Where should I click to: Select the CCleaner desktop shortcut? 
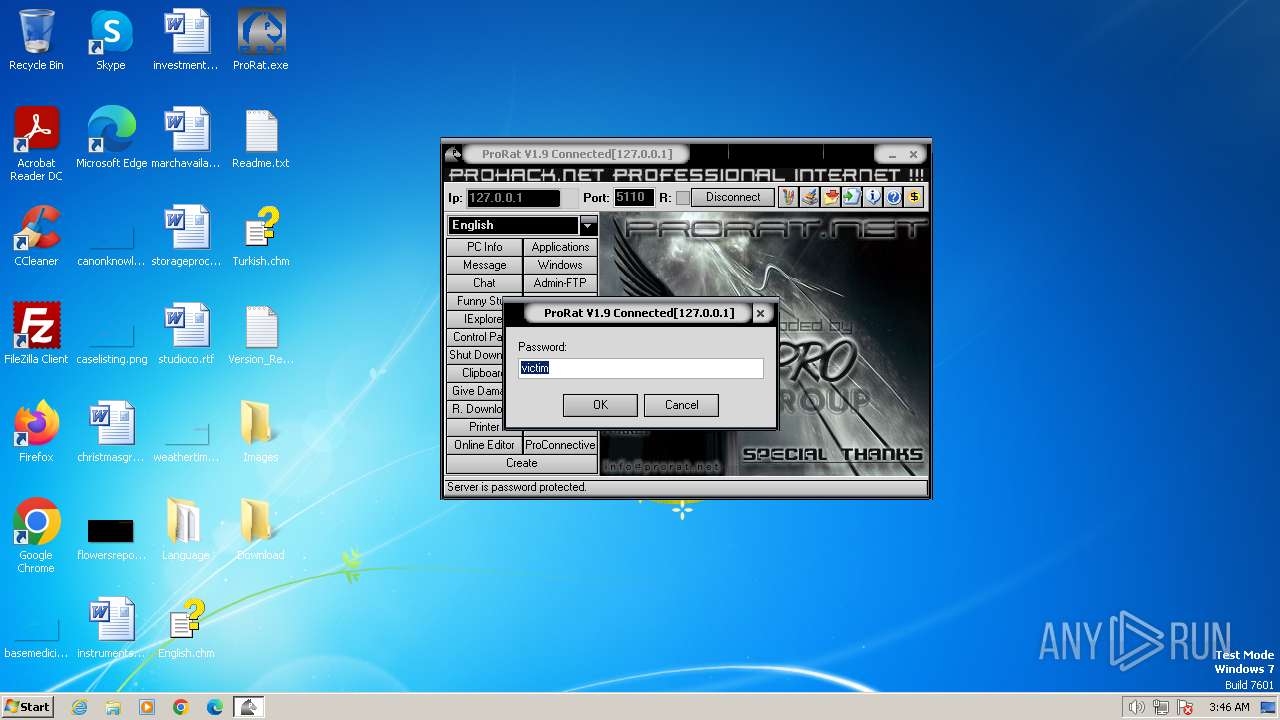click(36, 237)
